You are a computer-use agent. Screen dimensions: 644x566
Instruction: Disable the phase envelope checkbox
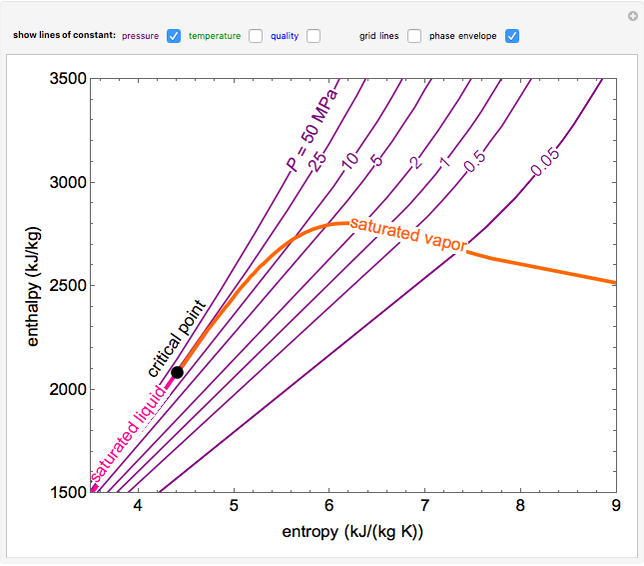point(512,36)
